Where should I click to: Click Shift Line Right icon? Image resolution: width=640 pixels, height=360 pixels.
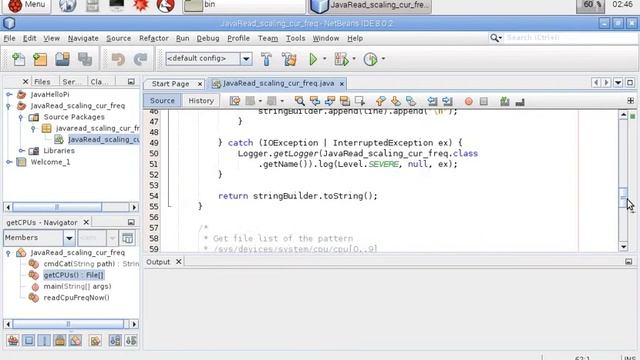[447, 101]
